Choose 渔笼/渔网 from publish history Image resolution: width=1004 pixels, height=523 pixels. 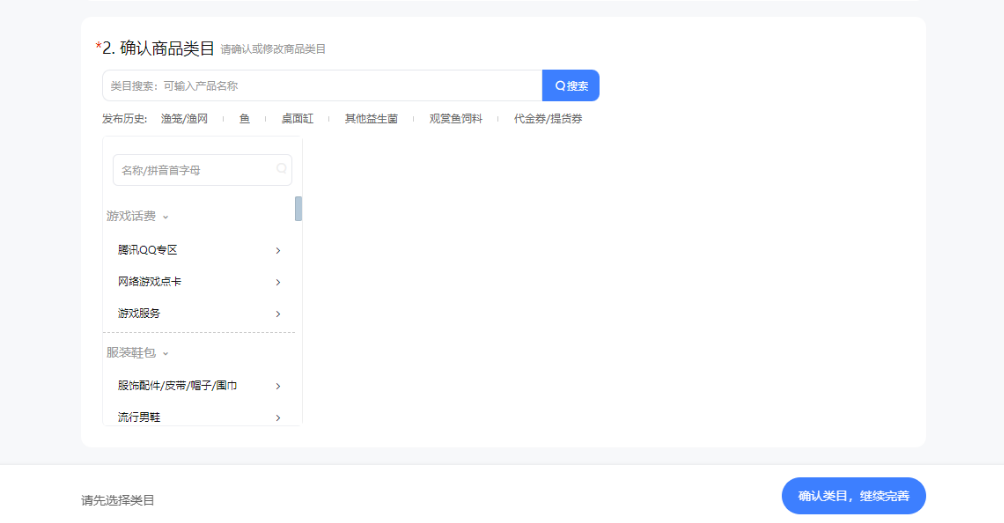coord(184,119)
